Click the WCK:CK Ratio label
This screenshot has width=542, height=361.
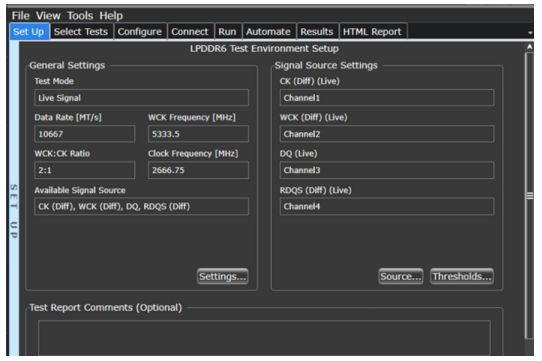[62, 154]
